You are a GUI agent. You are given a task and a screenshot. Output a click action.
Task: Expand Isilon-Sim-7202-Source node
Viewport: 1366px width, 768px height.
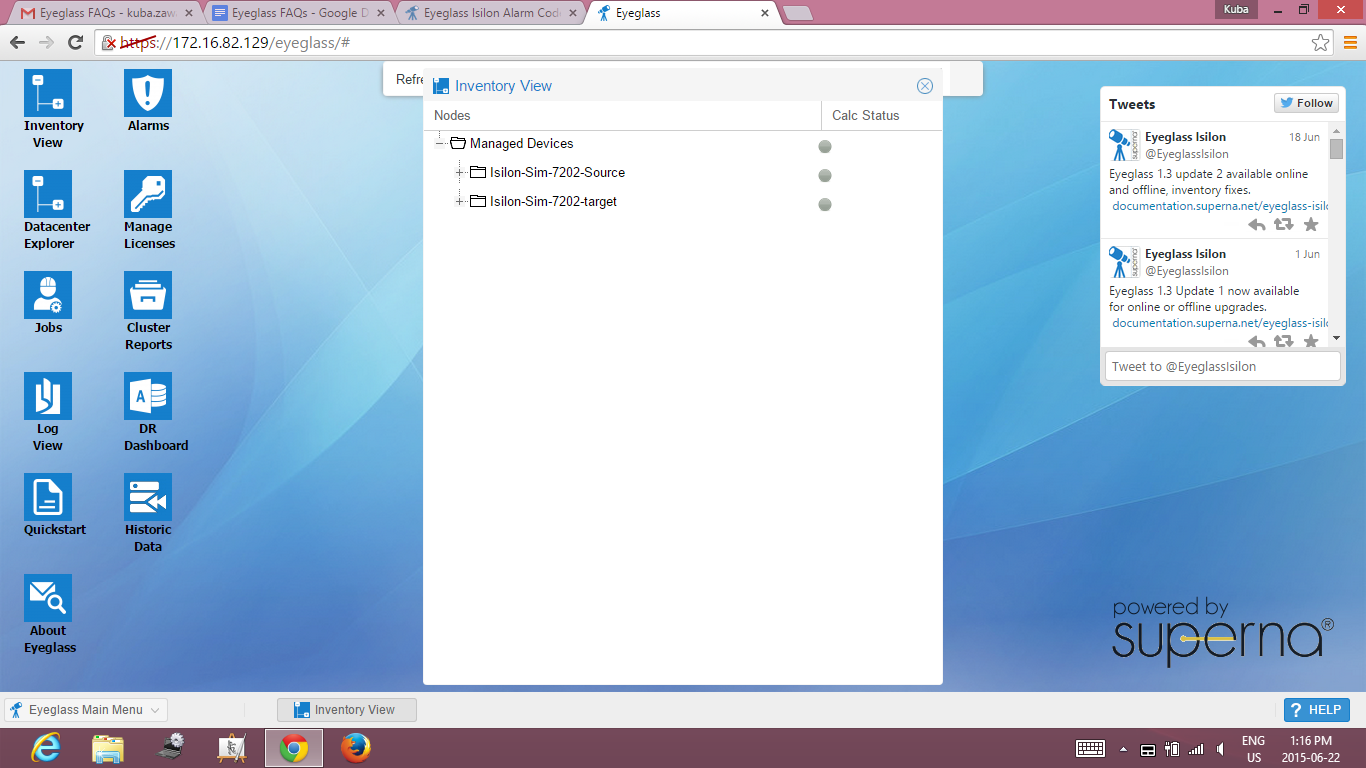click(x=460, y=173)
